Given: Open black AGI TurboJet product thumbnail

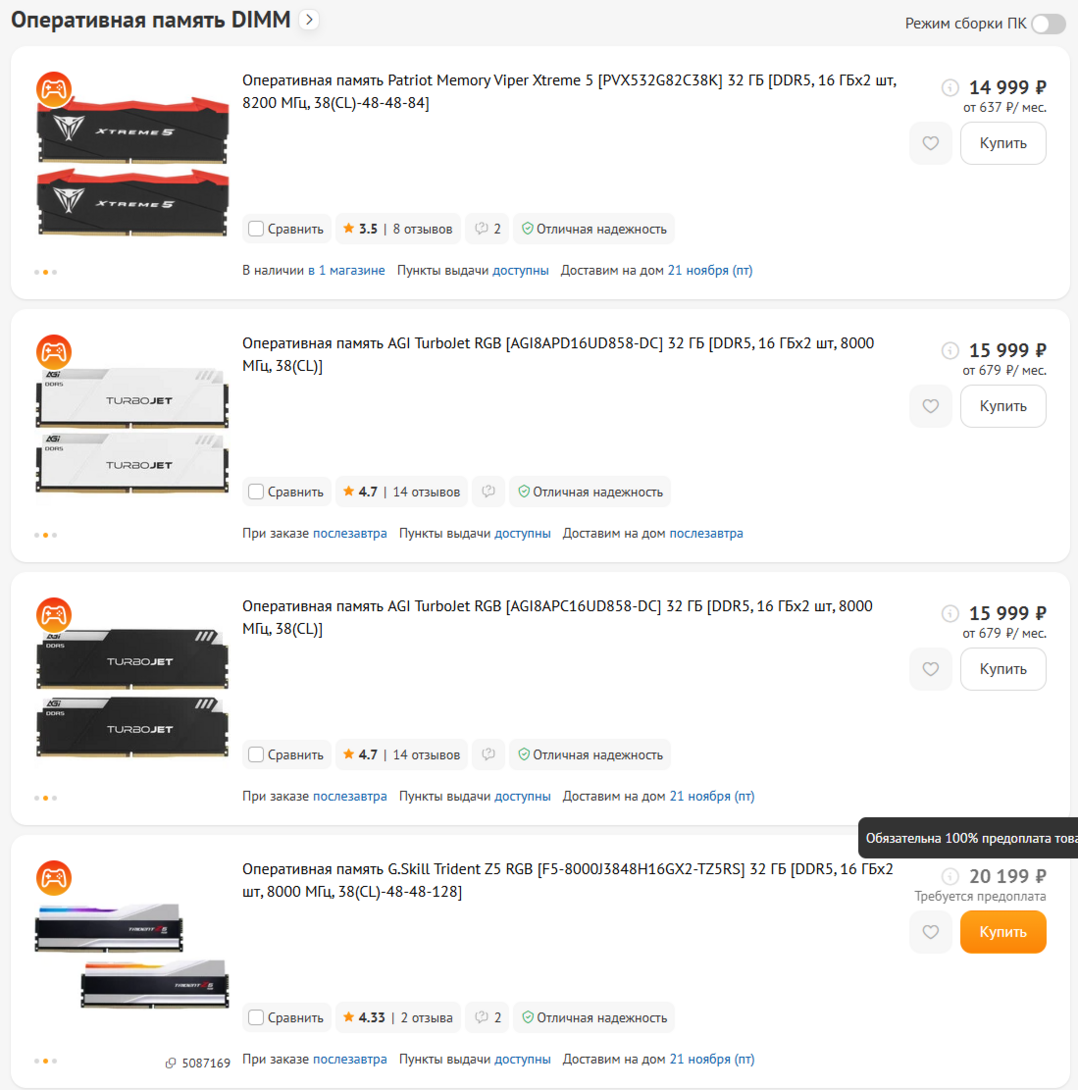Looking at the screenshot, I should pos(132,694).
